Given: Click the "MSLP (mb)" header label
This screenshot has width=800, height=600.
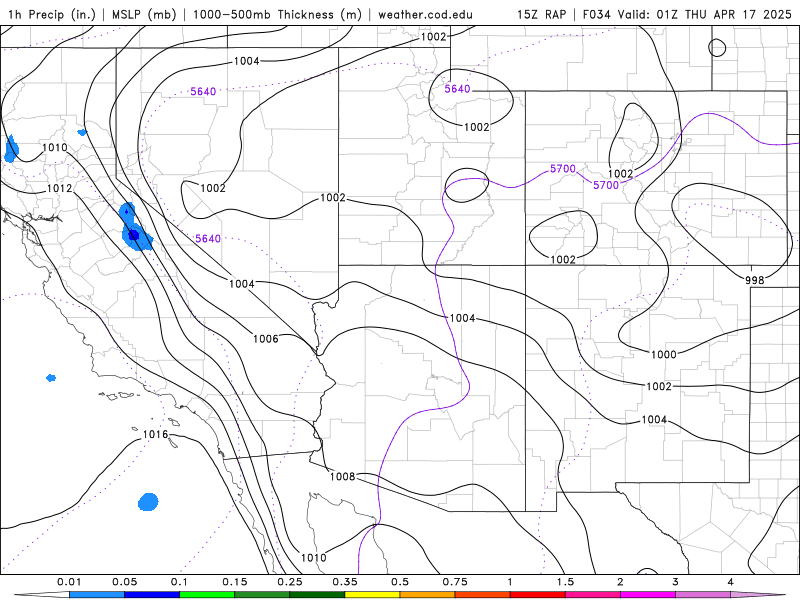Looking at the screenshot, I should tap(144, 14).
